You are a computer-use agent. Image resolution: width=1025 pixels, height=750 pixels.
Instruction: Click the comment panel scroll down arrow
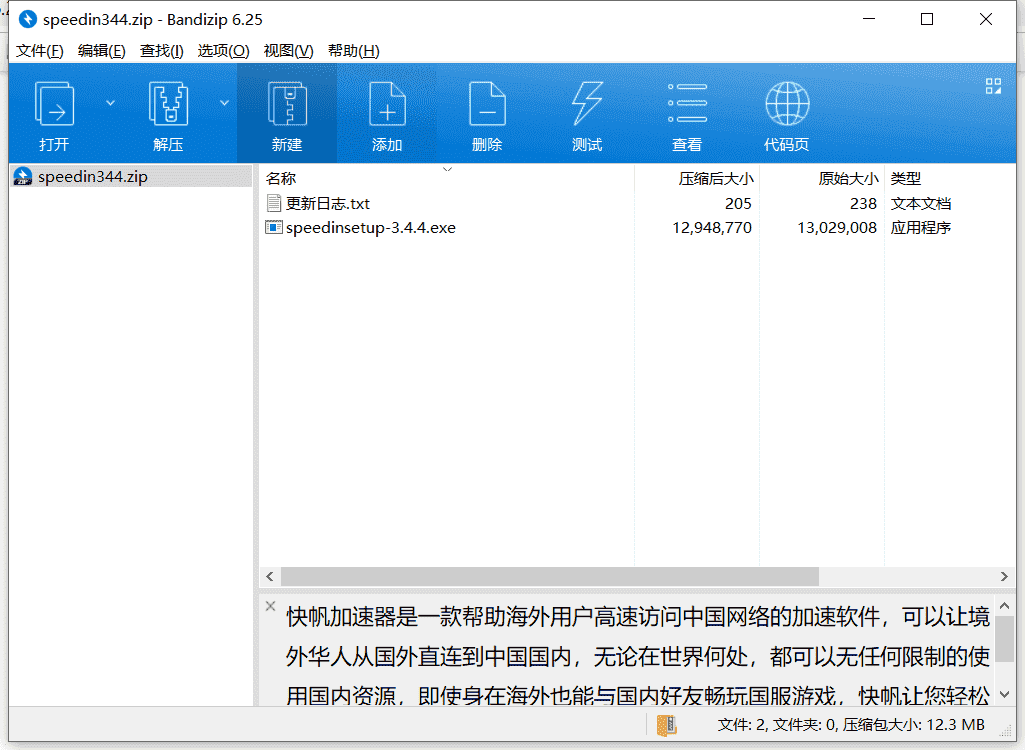(1005, 694)
